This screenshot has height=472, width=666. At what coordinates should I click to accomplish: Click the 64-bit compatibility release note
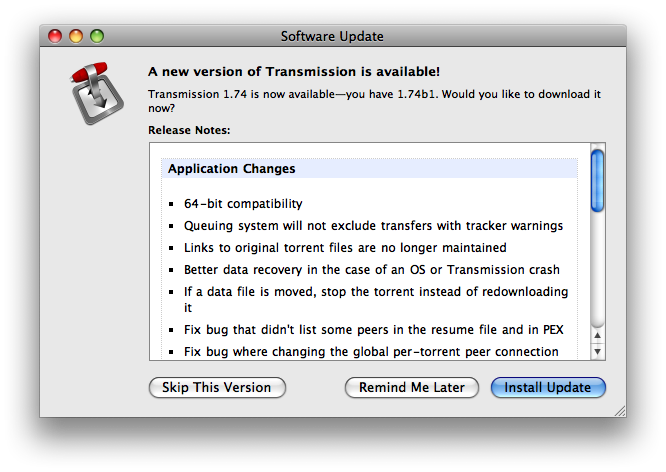tap(243, 204)
